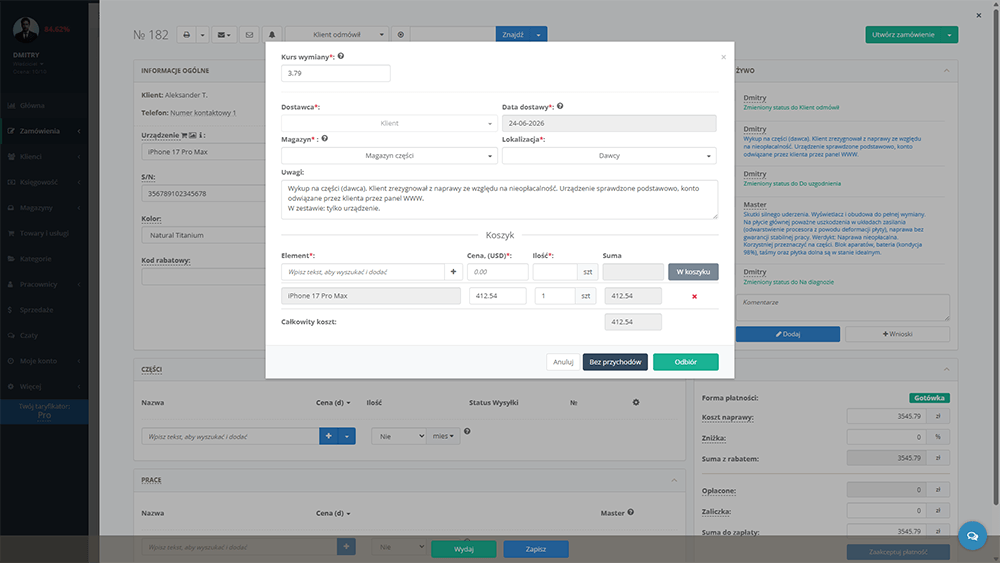Screen dimensions: 1000x563
Task: Click the Wnioski button
Action: click(x=897, y=334)
